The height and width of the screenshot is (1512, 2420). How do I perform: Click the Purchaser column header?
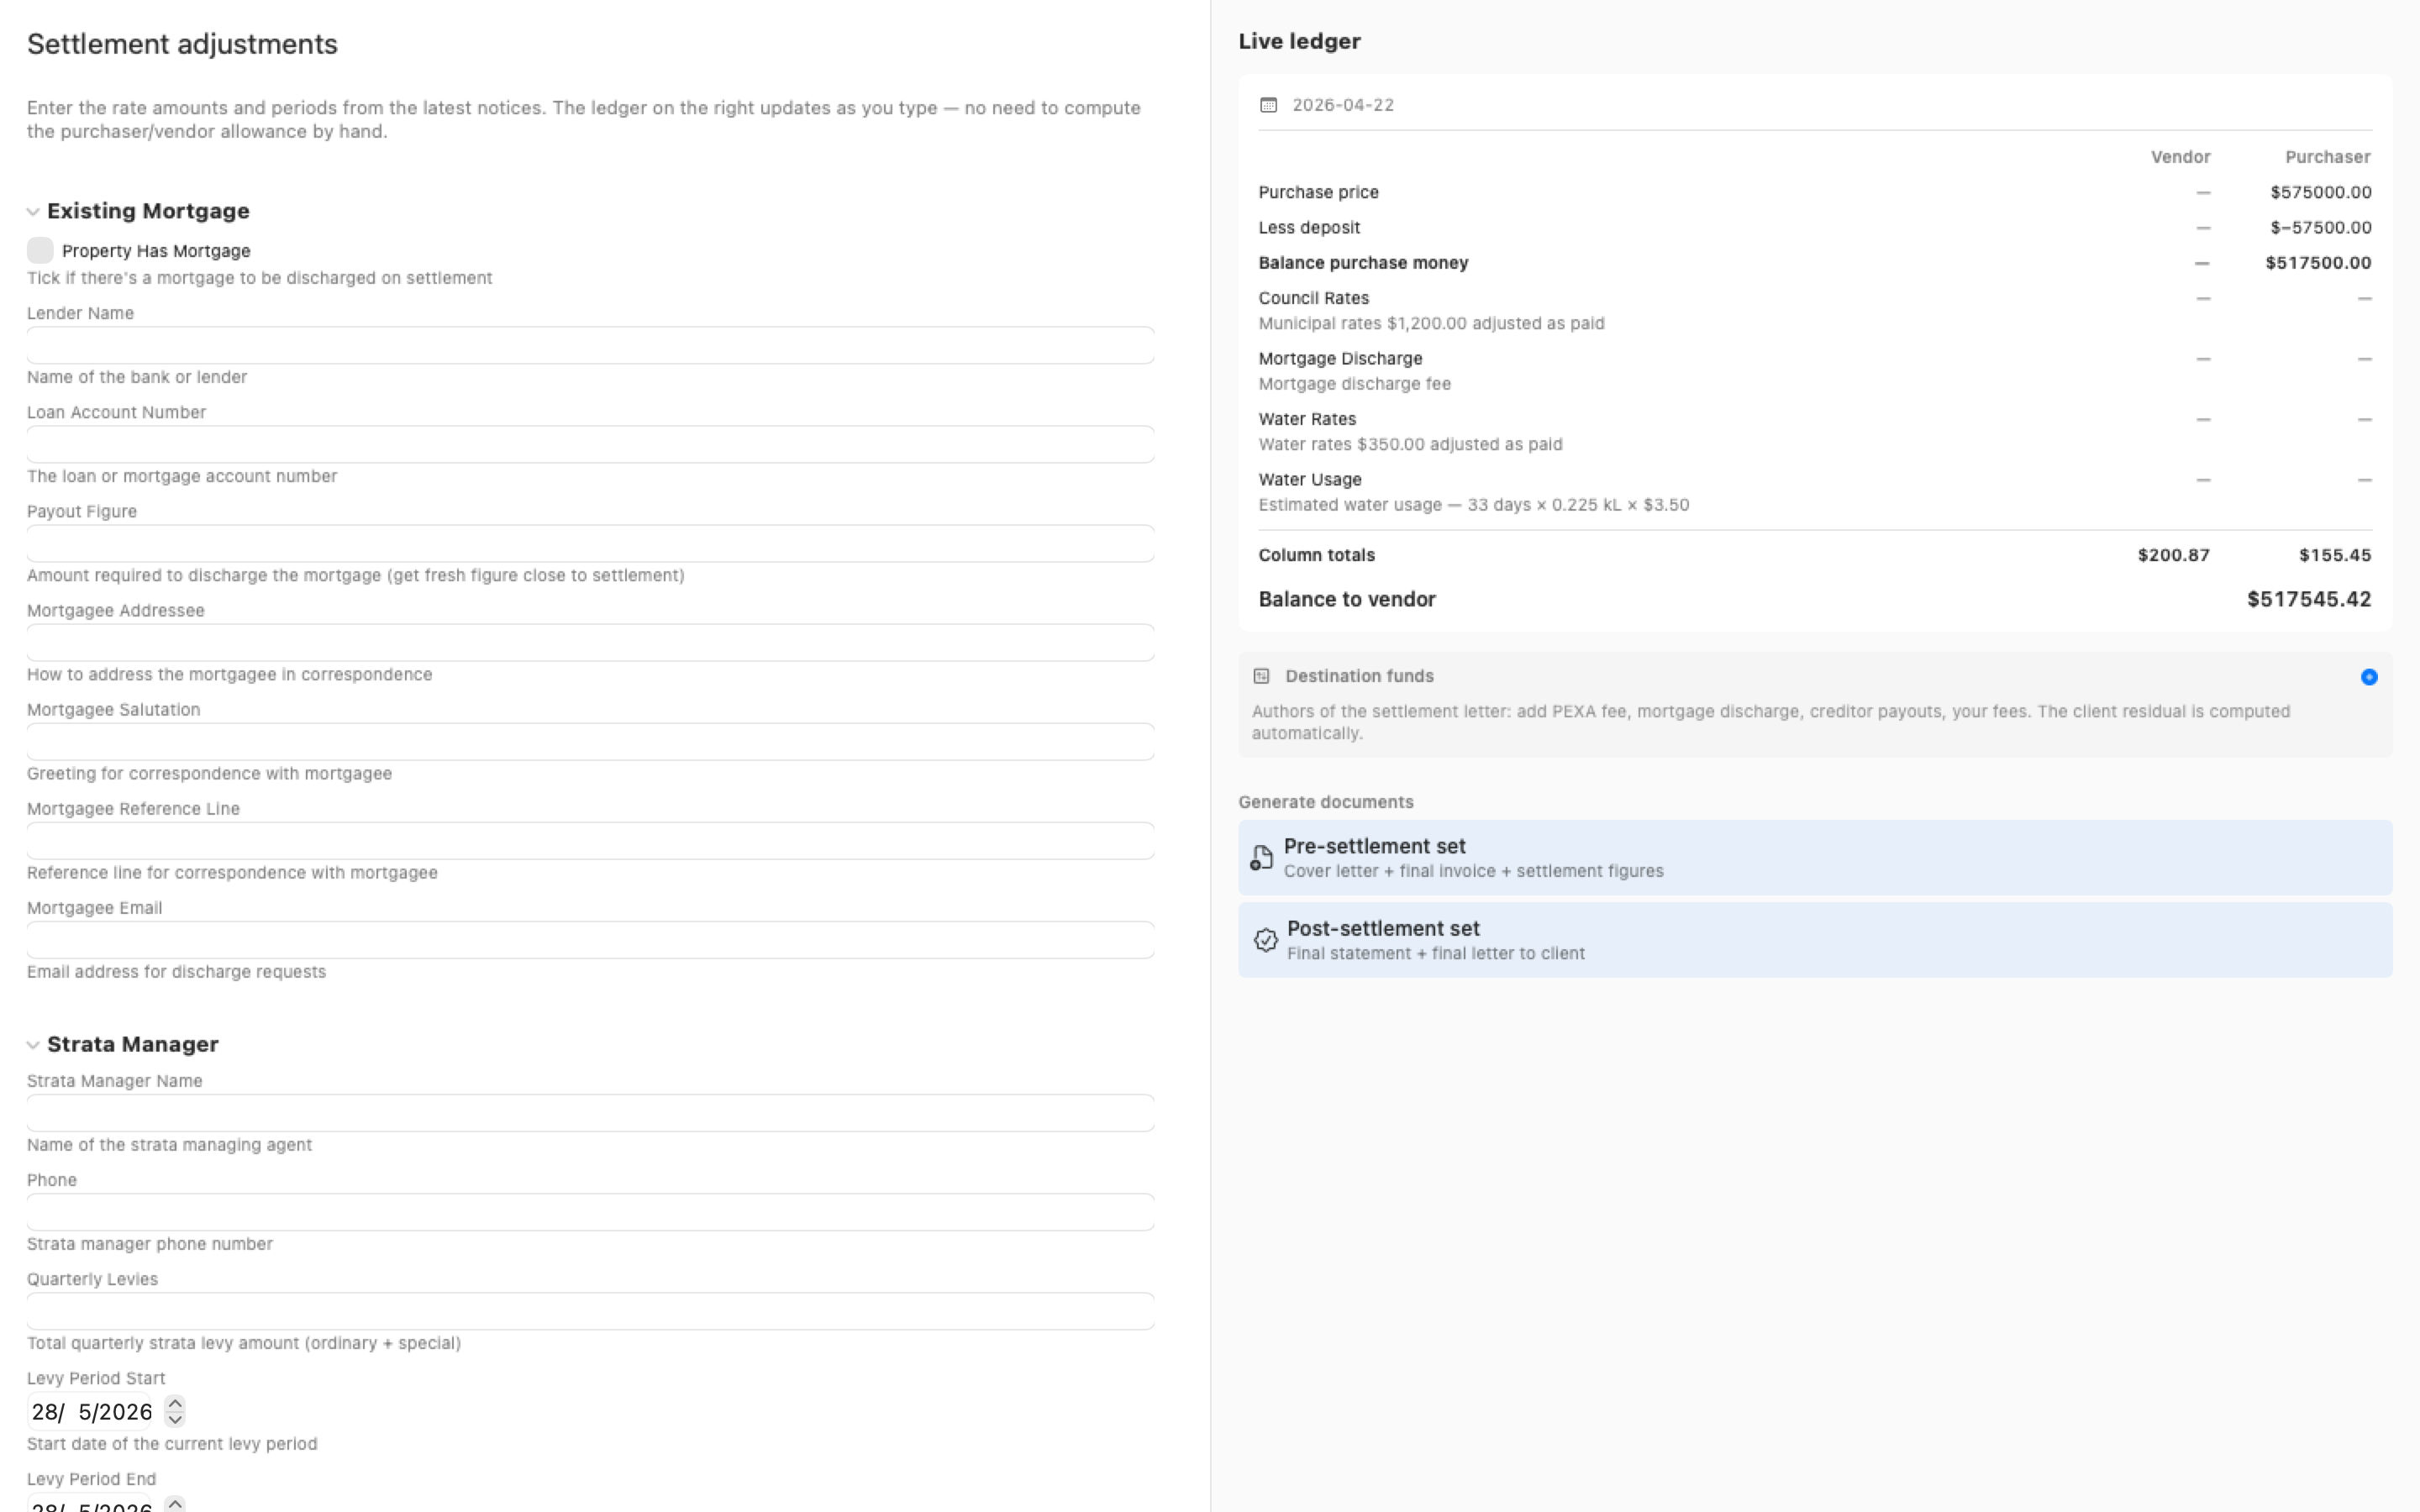point(2327,157)
